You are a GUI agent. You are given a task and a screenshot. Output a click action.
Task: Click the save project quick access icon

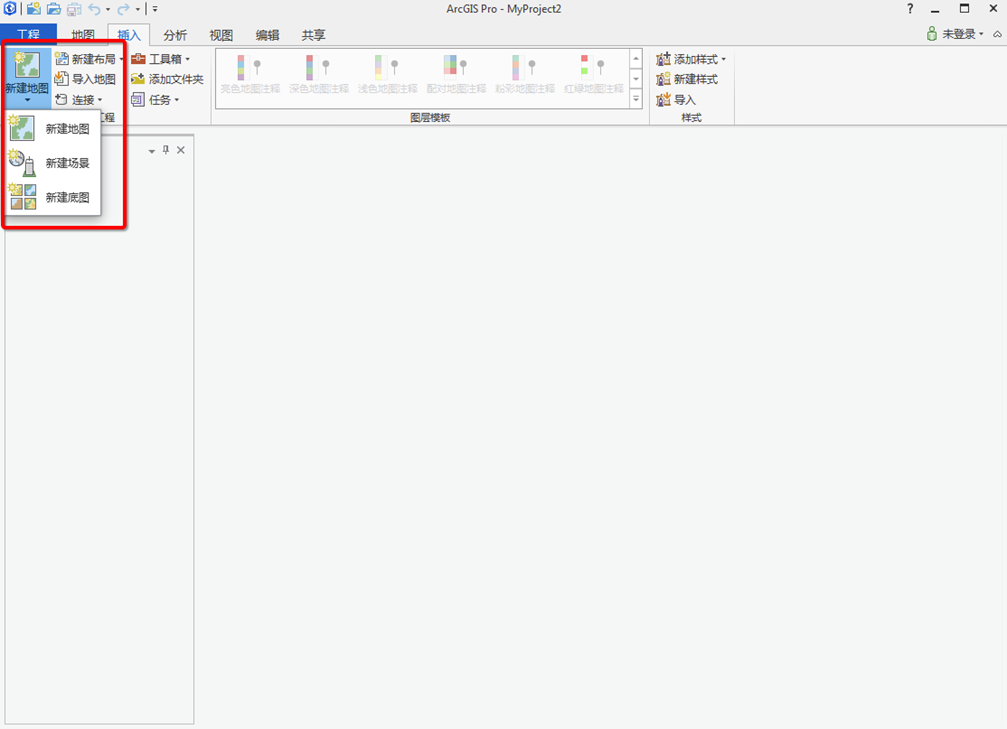click(x=74, y=9)
